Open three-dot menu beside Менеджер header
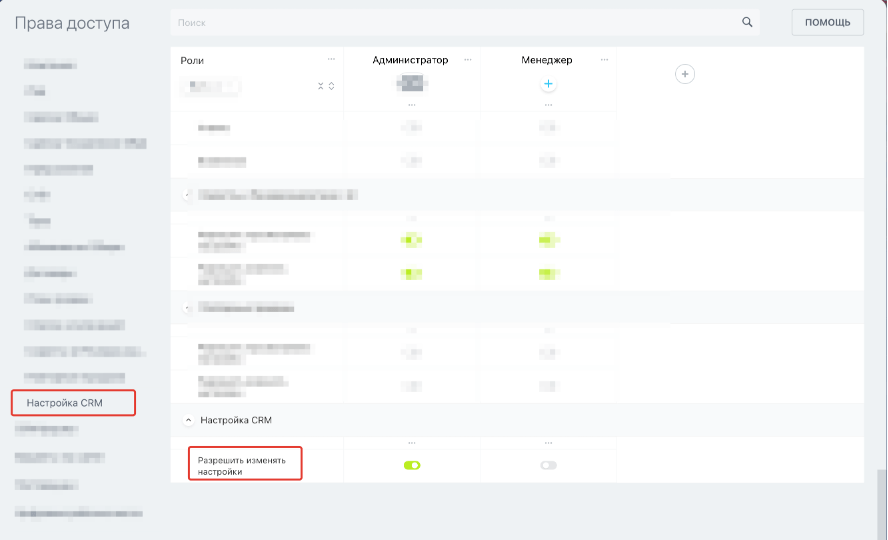This screenshot has height=540, width=888. tap(604, 60)
